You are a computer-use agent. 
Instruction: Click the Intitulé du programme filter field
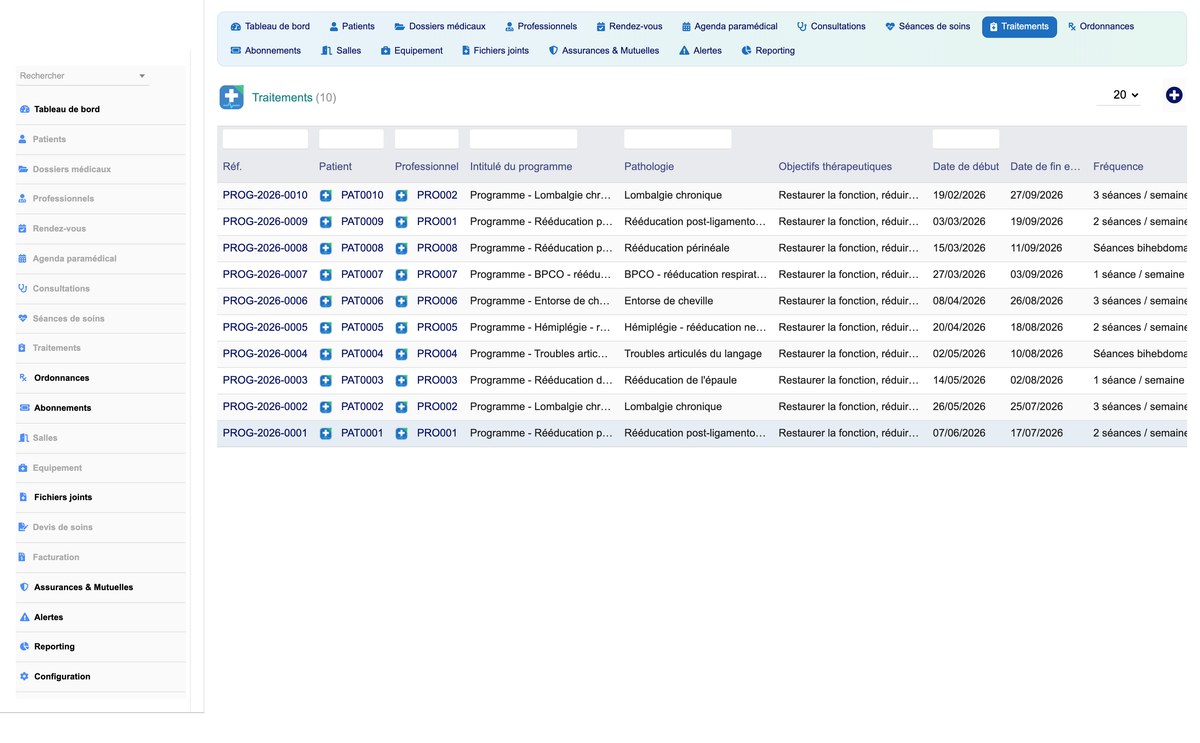tap(523, 139)
